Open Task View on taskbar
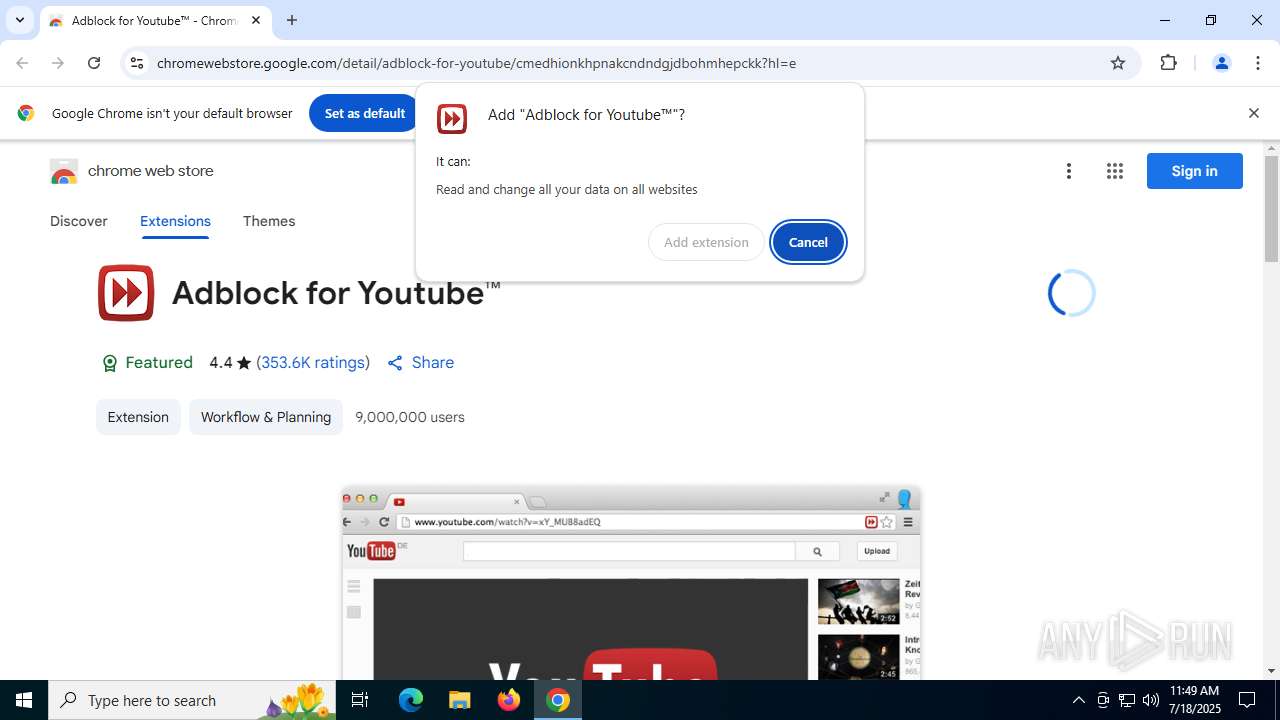The height and width of the screenshot is (720, 1280). tap(360, 700)
